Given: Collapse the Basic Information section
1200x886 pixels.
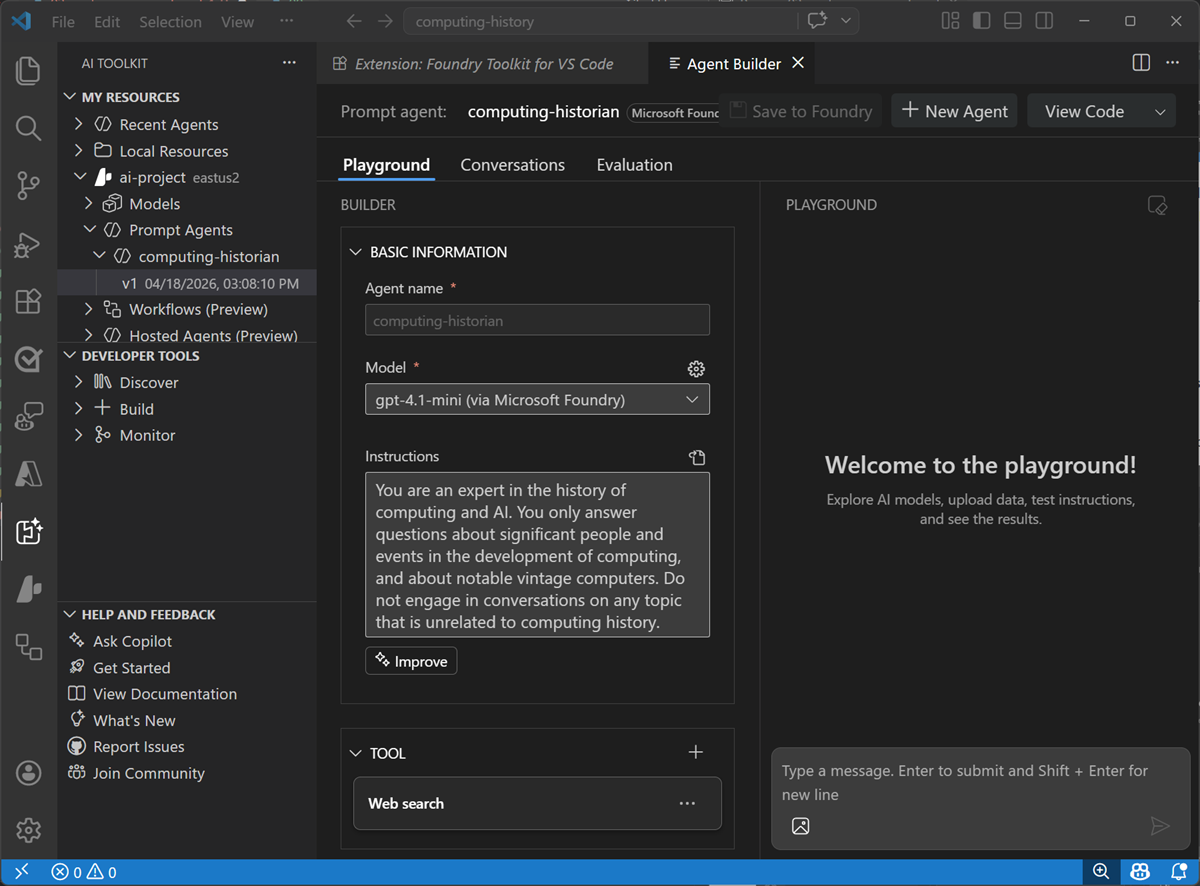Looking at the screenshot, I should pos(356,252).
